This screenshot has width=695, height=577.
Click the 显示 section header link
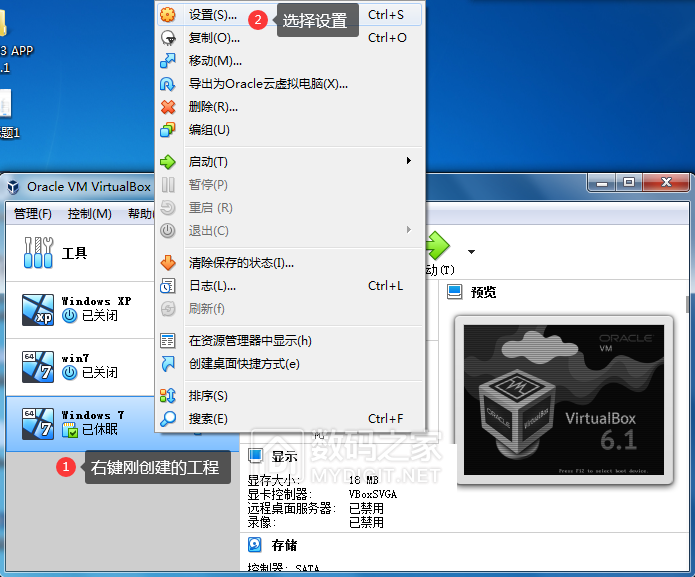tap(284, 456)
